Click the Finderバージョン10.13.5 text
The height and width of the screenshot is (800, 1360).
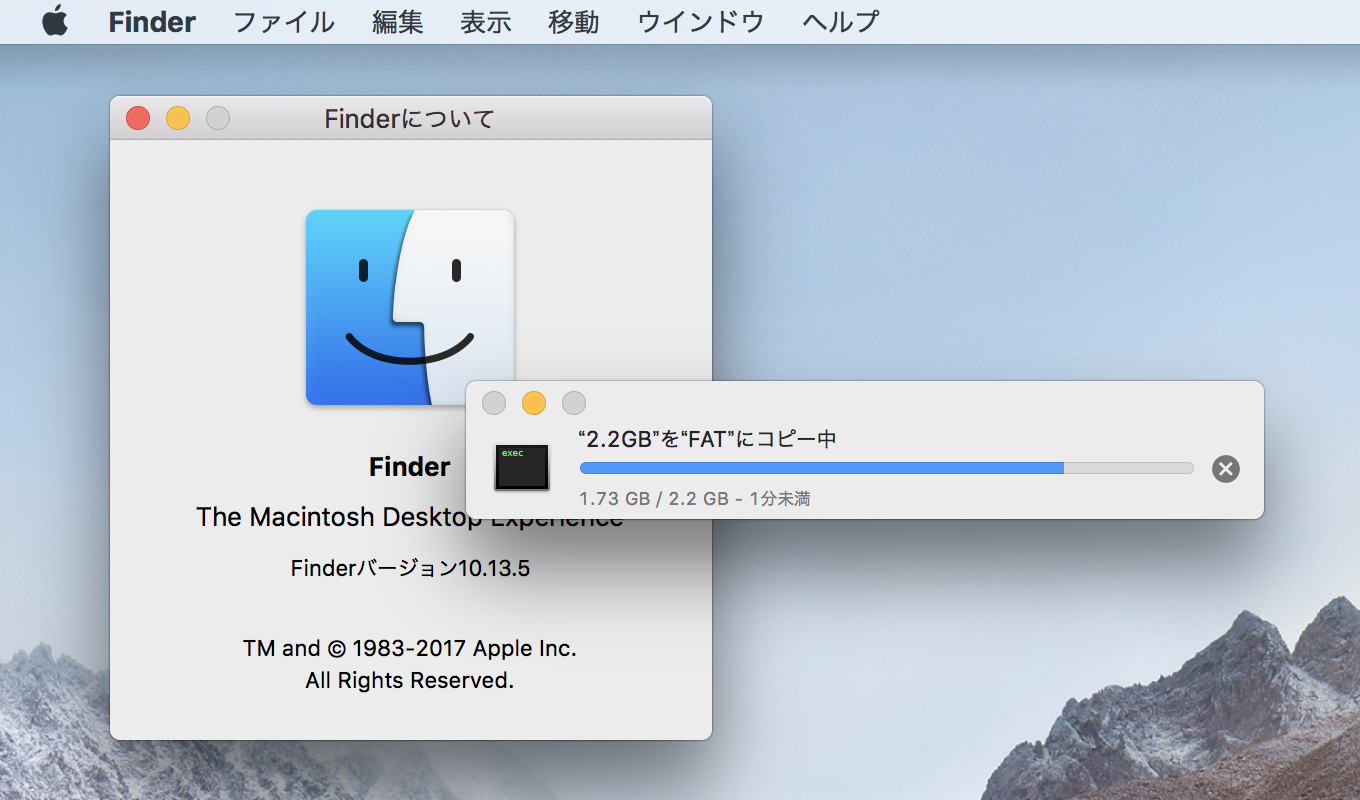410,569
